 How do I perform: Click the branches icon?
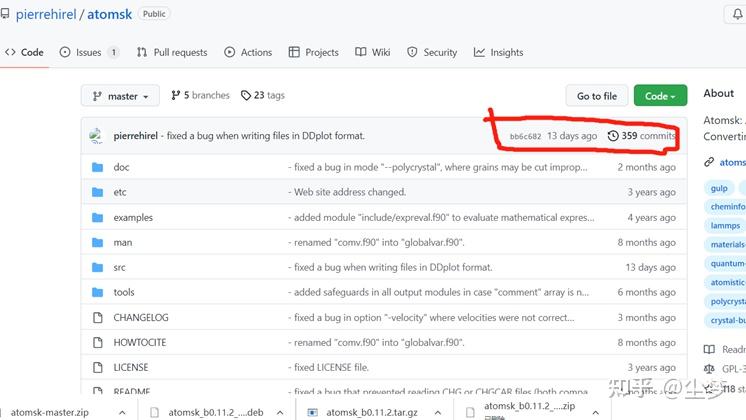click(175, 96)
